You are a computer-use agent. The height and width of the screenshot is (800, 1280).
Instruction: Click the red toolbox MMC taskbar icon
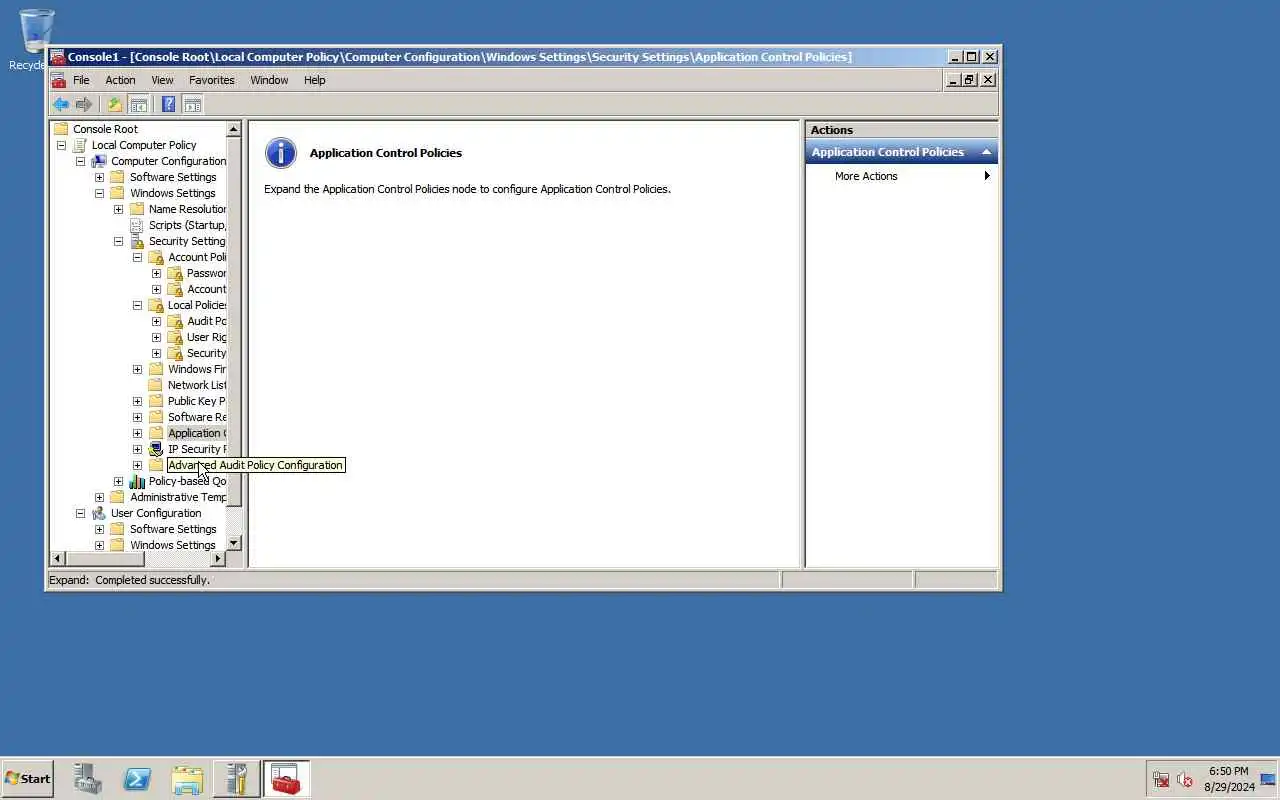click(286, 779)
